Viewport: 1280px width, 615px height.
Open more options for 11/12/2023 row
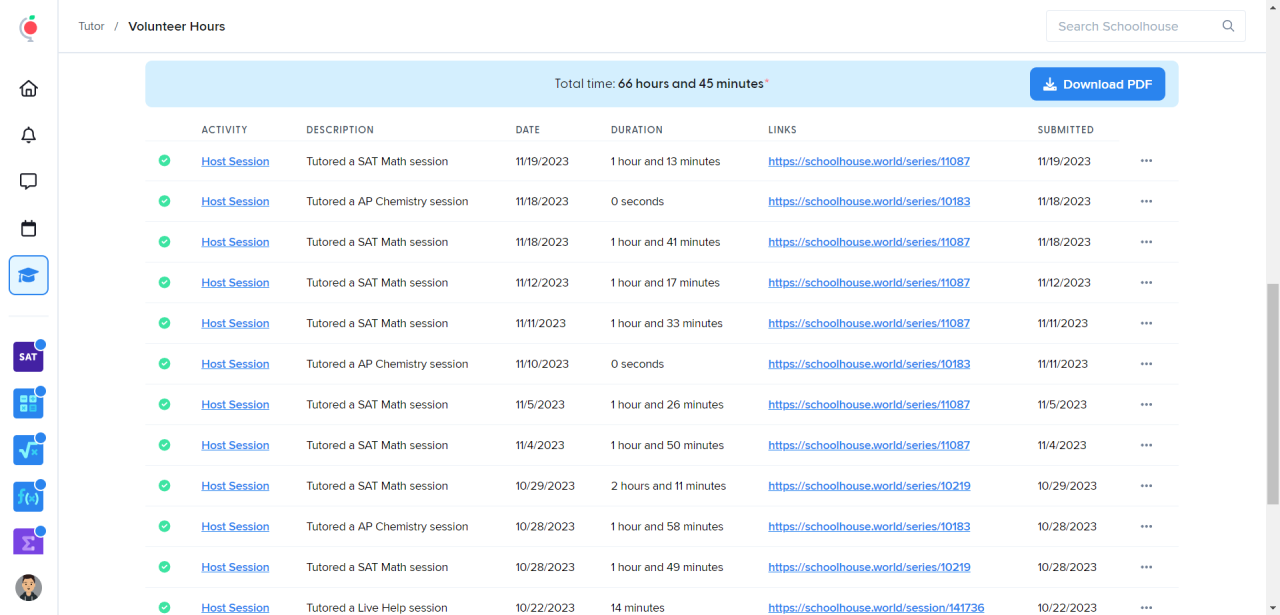pyautogui.click(x=1146, y=283)
